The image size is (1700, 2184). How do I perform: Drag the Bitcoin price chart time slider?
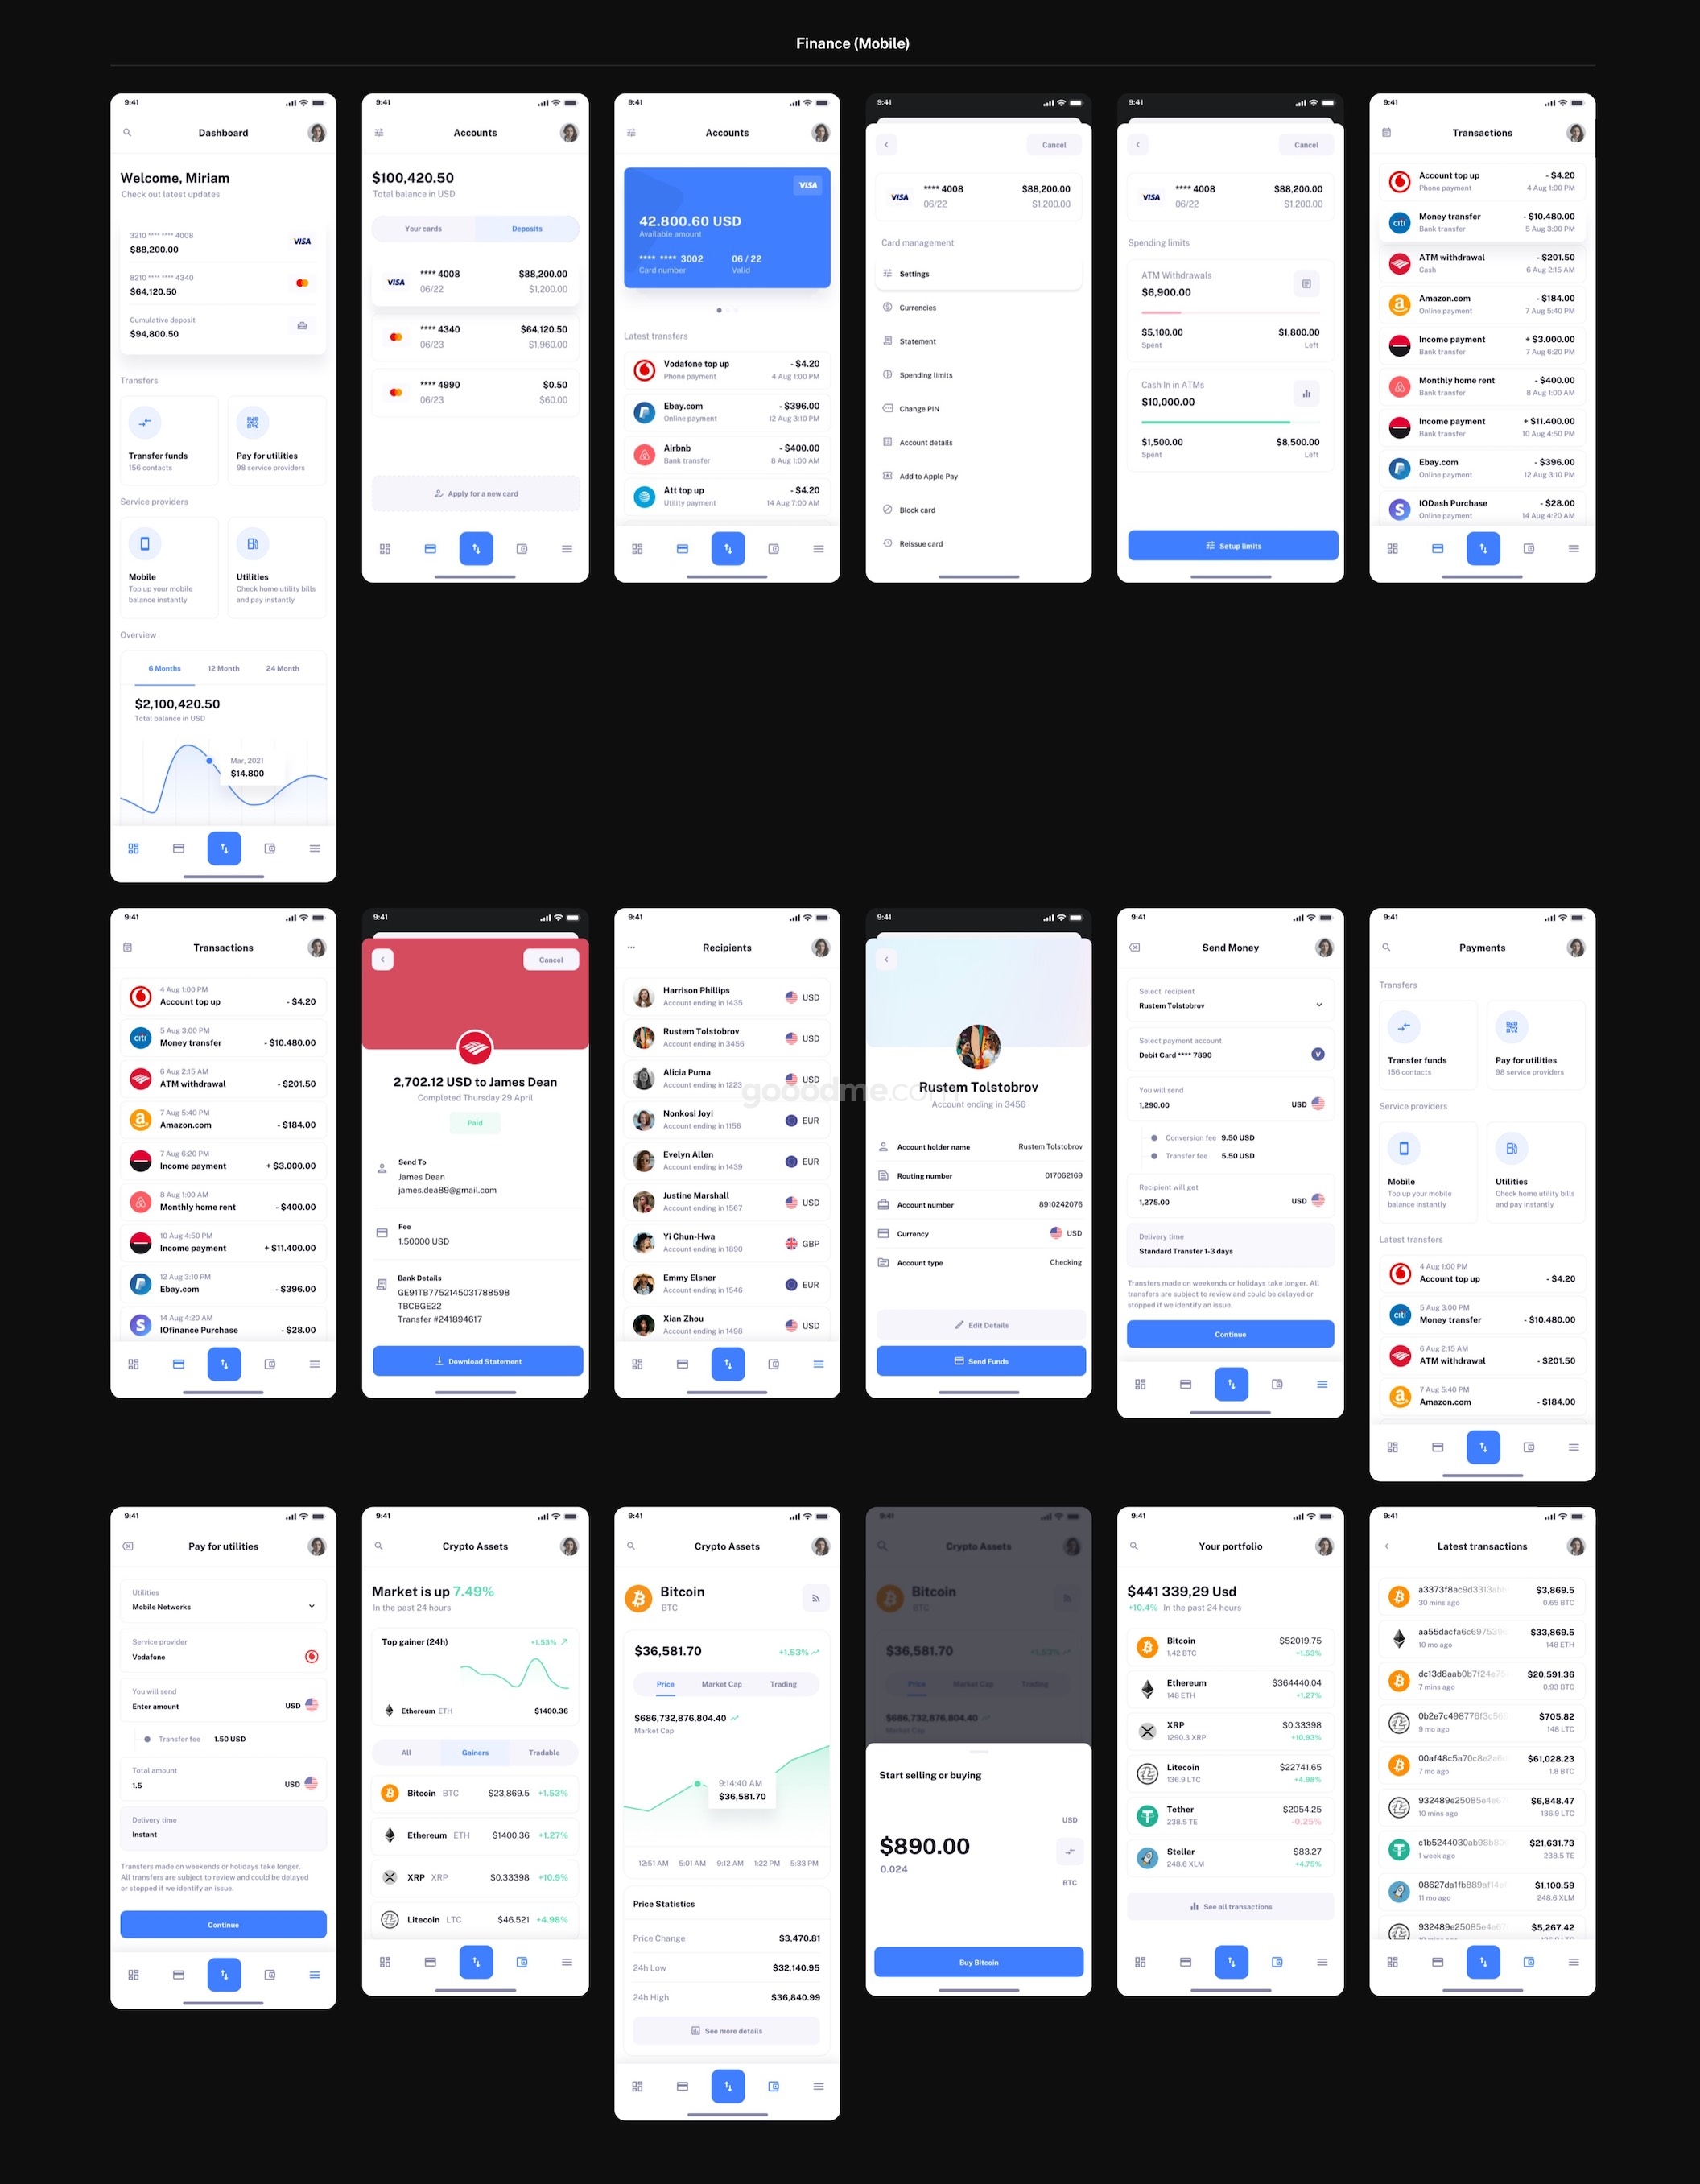pyautogui.click(x=697, y=1781)
